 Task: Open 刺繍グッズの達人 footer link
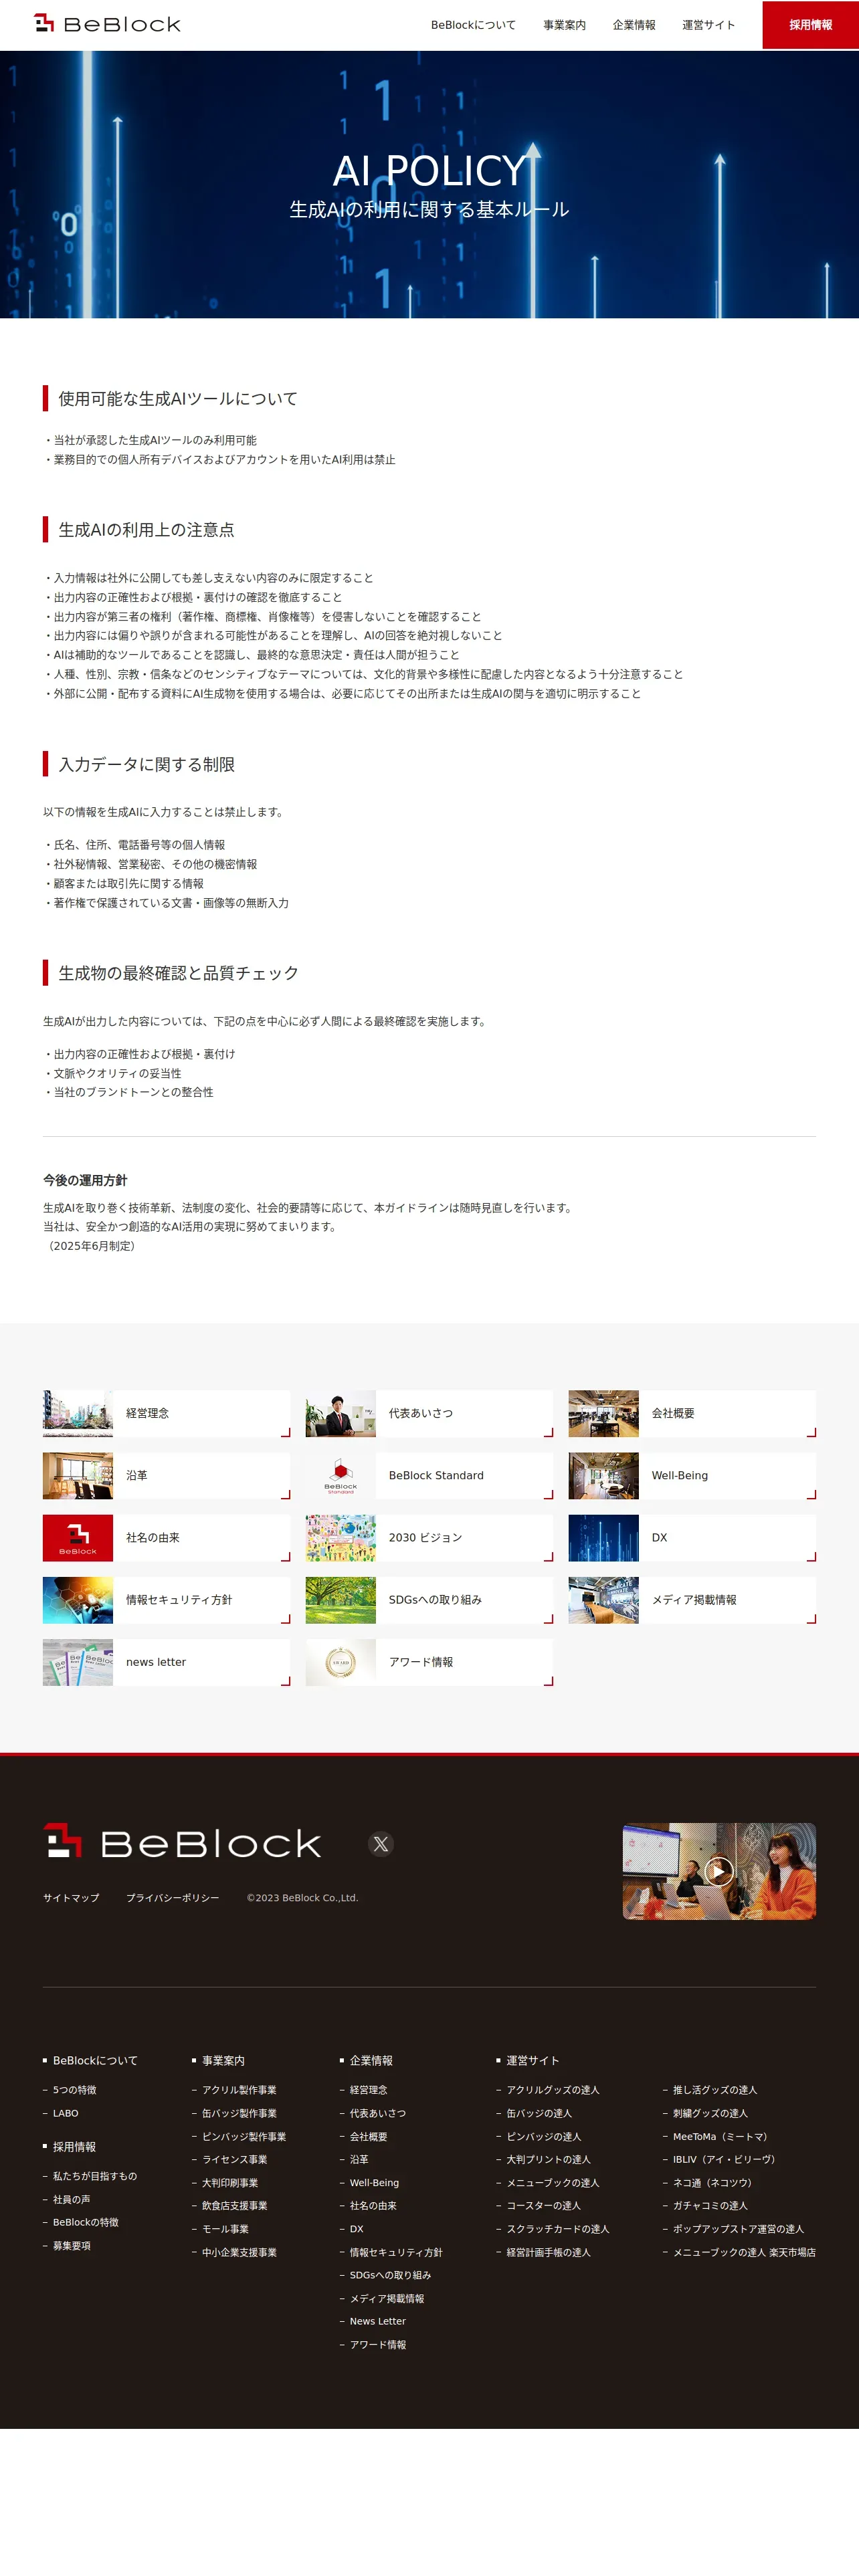click(x=710, y=2113)
